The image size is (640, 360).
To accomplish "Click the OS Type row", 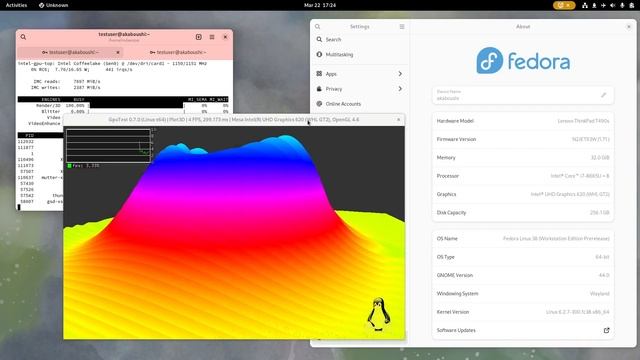I will click(523, 257).
